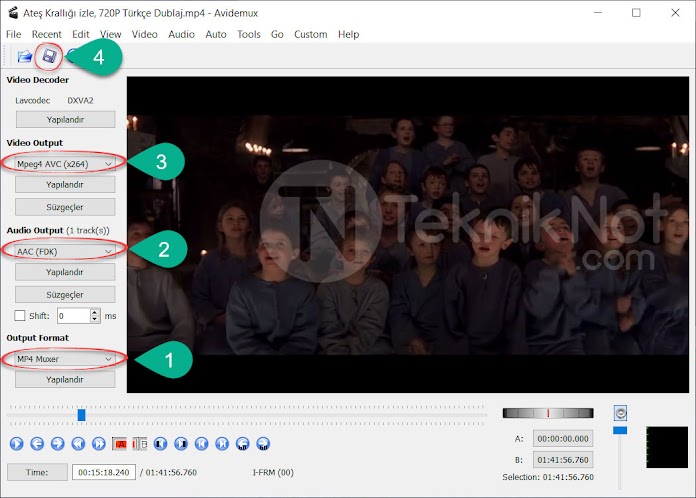Go to next frame with right arrow
696x498 pixels.
point(57,443)
